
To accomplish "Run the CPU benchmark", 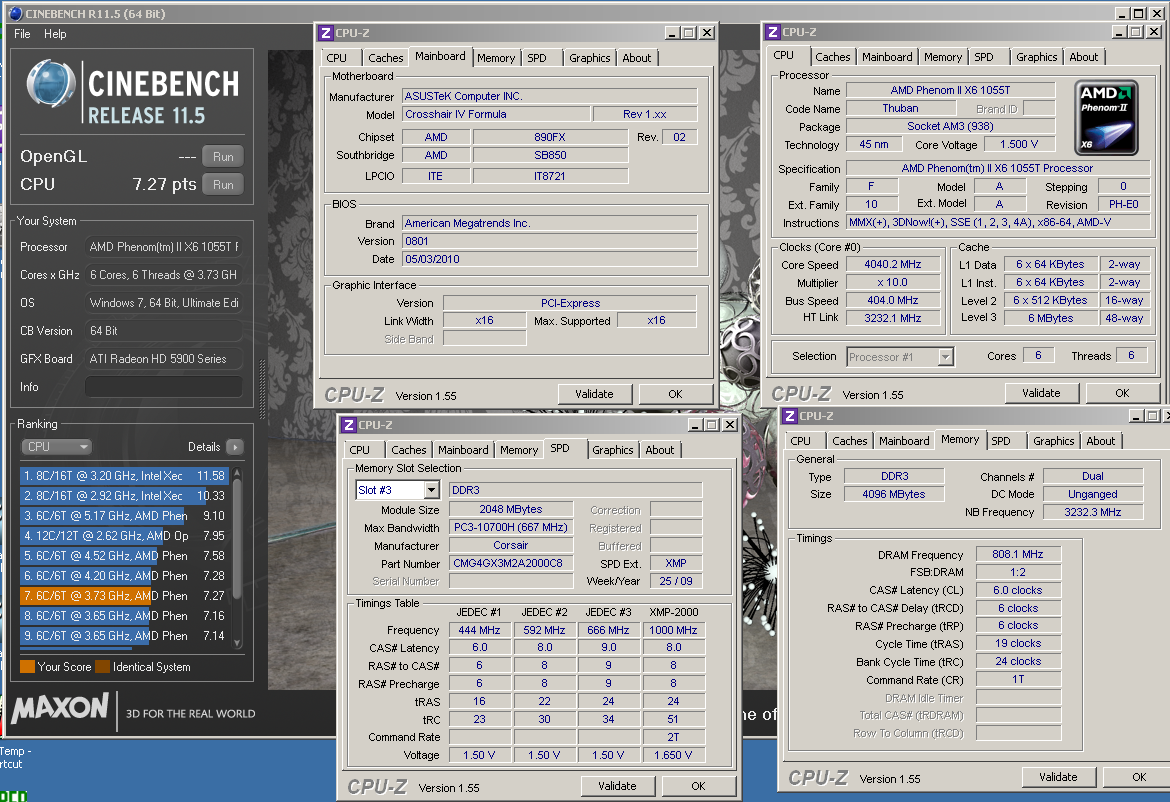I will click(x=223, y=184).
